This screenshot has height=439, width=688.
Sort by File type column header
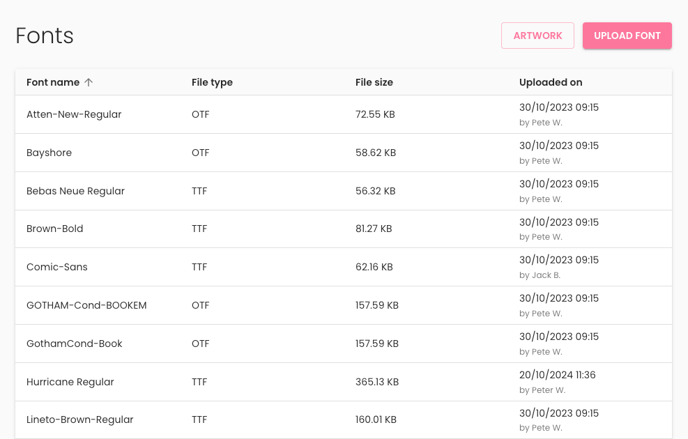click(x=212, y=82)
